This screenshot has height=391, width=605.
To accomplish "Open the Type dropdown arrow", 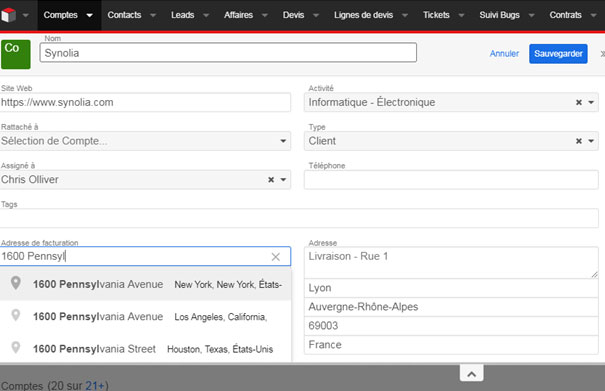I will pos(591,141).
